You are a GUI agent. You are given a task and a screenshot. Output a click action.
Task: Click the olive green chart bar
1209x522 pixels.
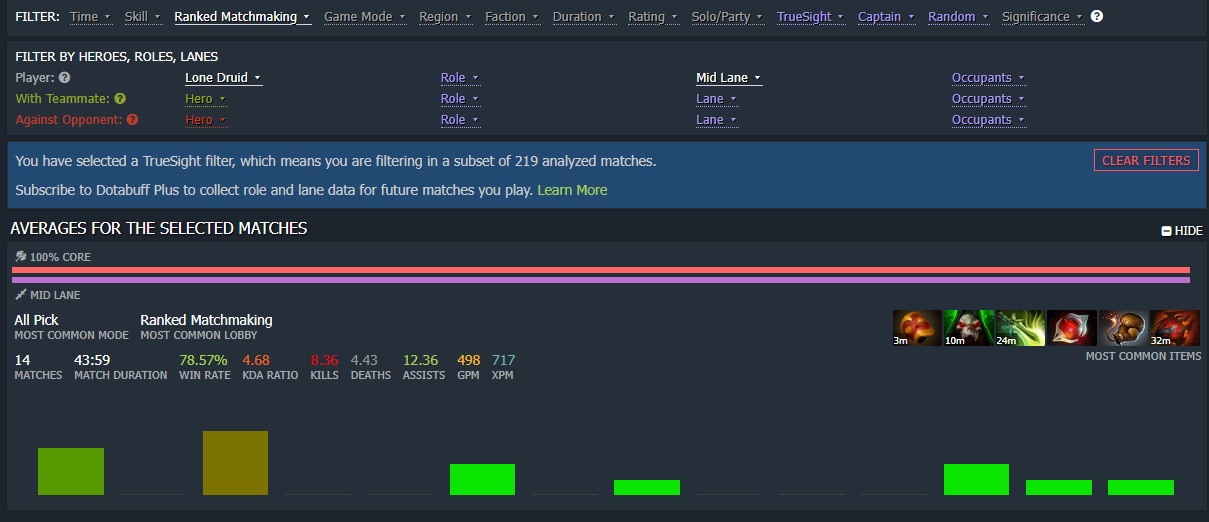coord(71,471)
